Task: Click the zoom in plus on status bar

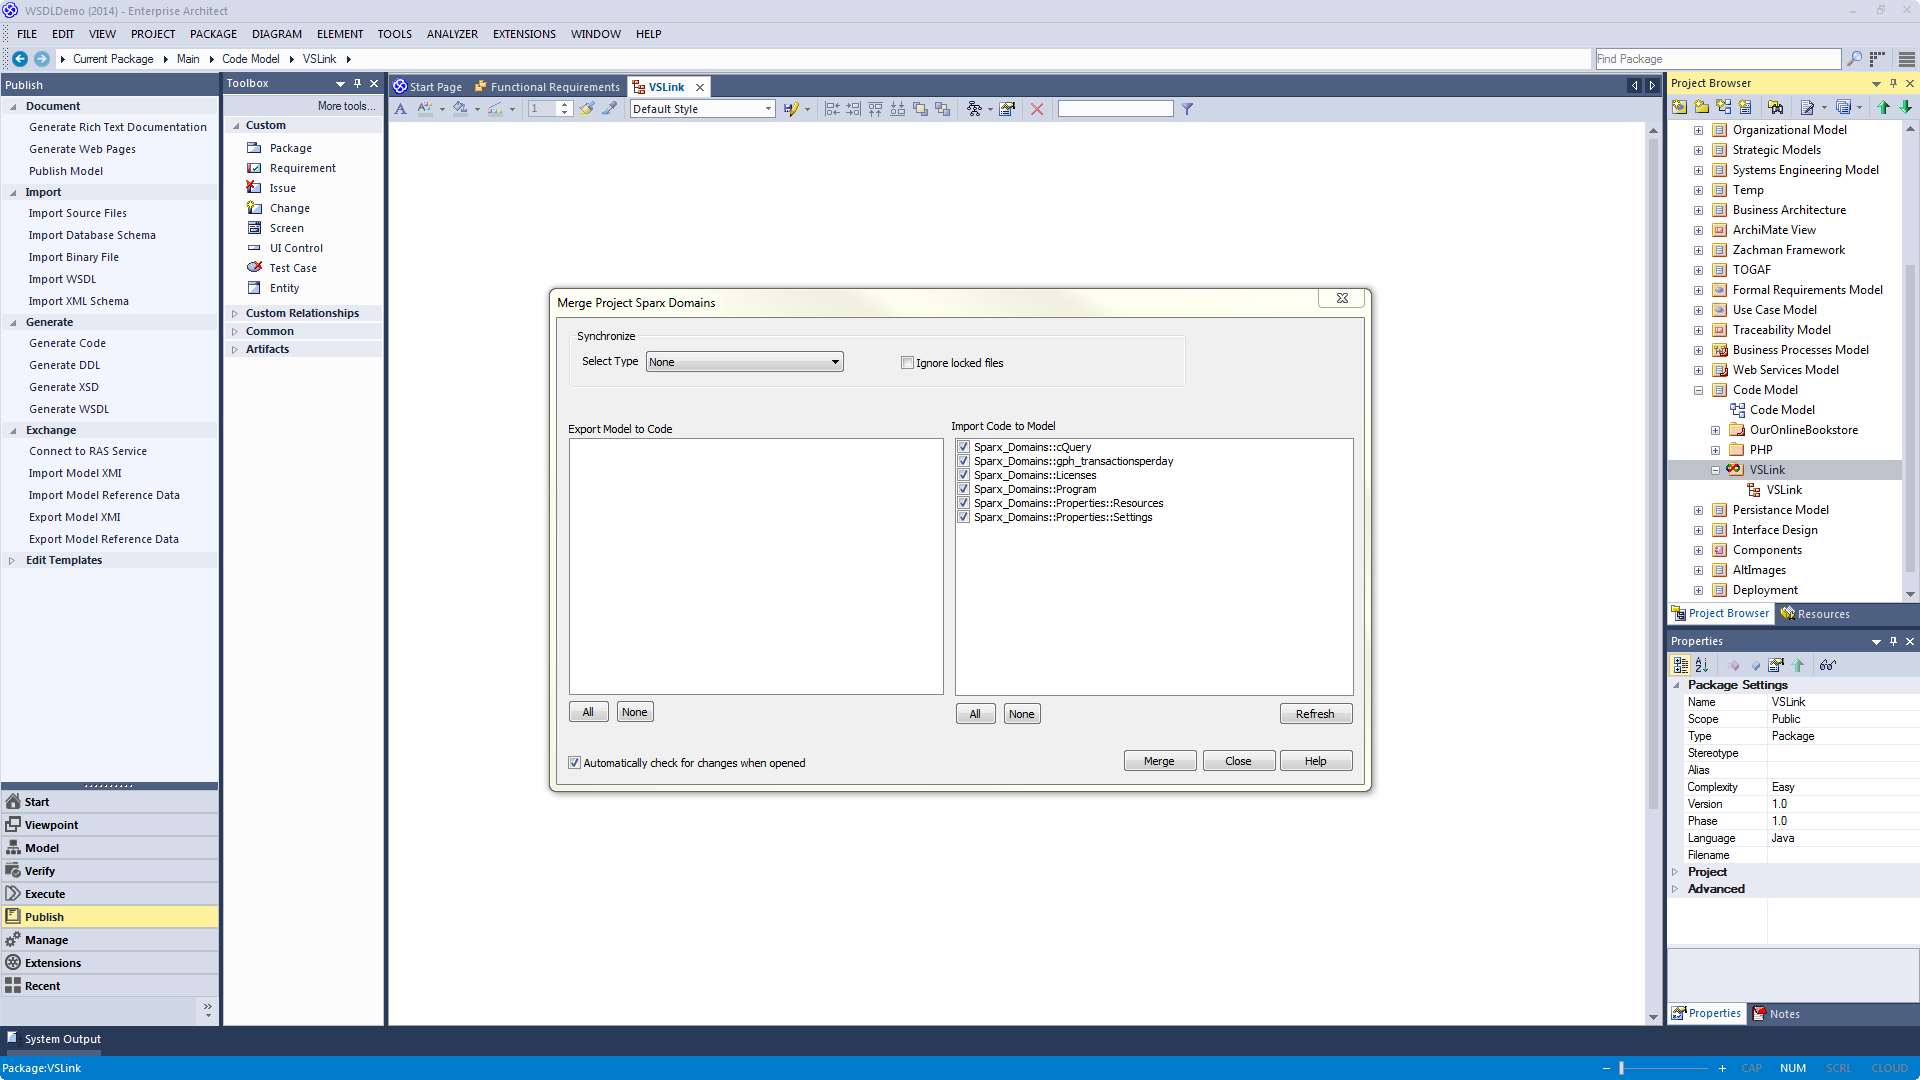Action: (1722, 1068)
